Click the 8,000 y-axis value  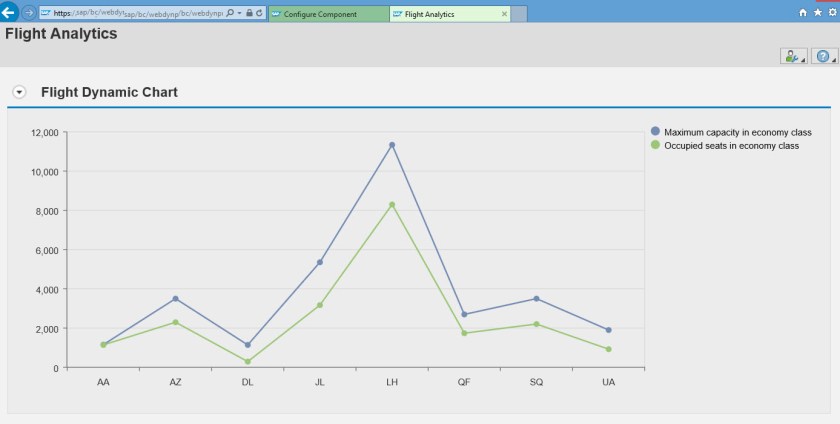48,211
